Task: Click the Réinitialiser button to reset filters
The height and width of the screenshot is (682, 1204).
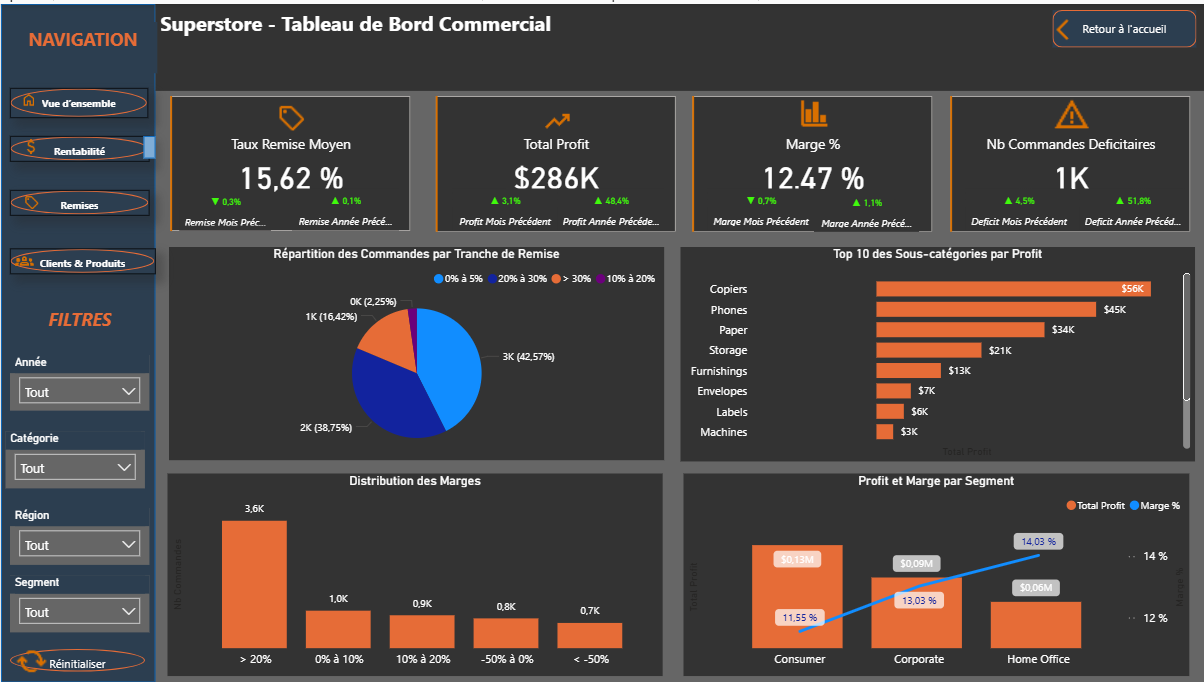Action: click(x=78, y=662)
